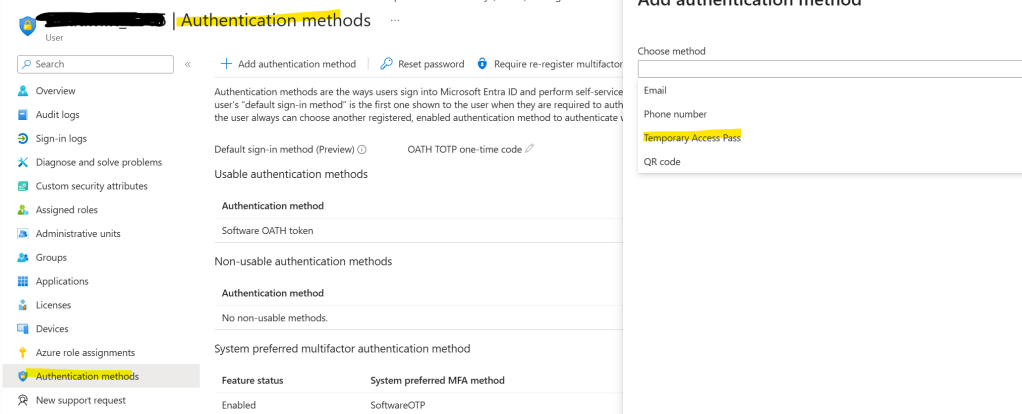Click the Audit logs icon

(23, 115)
